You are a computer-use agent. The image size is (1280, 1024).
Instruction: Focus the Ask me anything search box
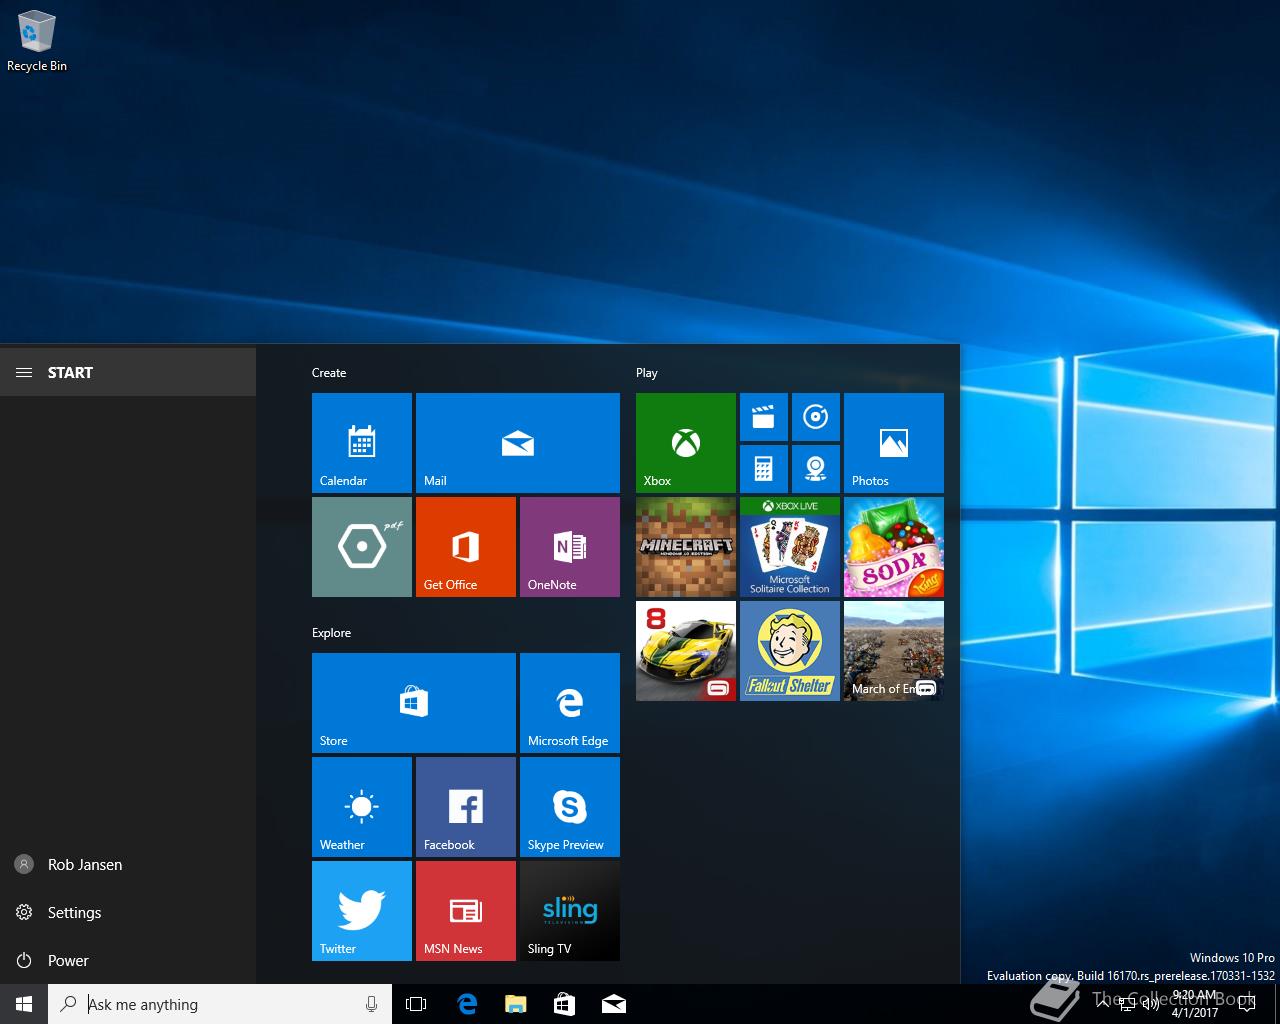pos(220,1004)
